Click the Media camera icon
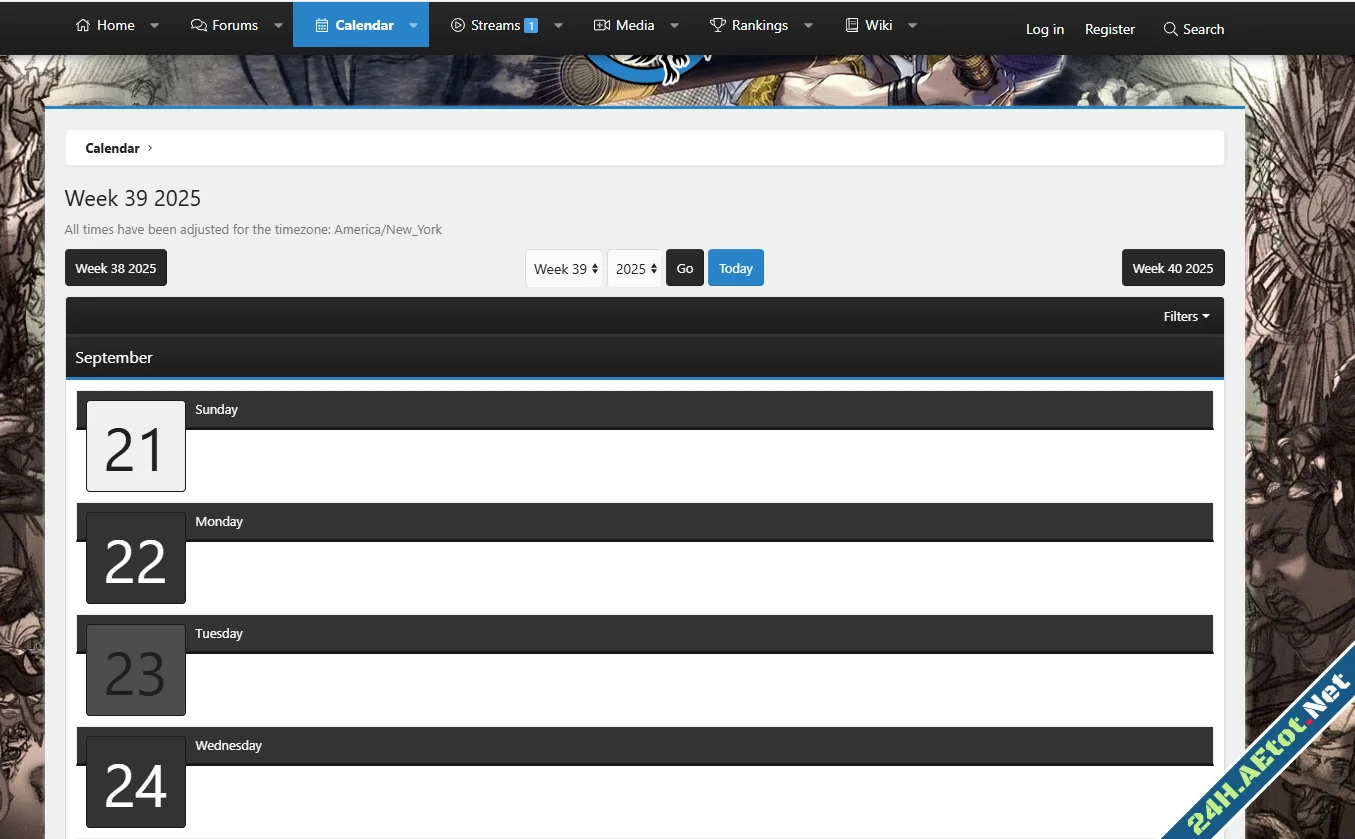The width and height of the screenshot is (1355, 839). [601, 25]
